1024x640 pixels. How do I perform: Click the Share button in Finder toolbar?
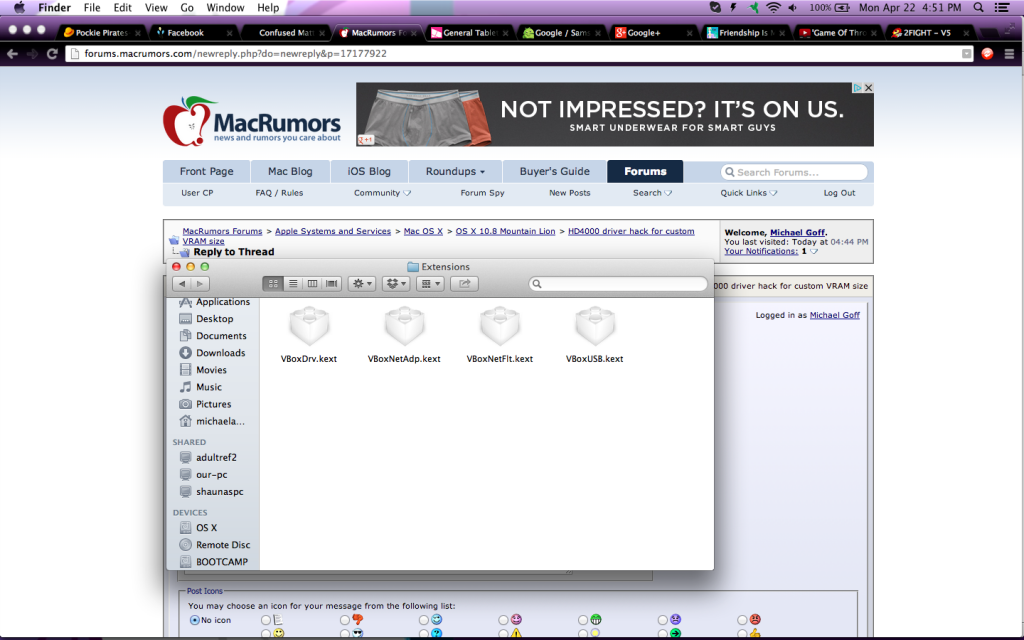pos(464,283)
